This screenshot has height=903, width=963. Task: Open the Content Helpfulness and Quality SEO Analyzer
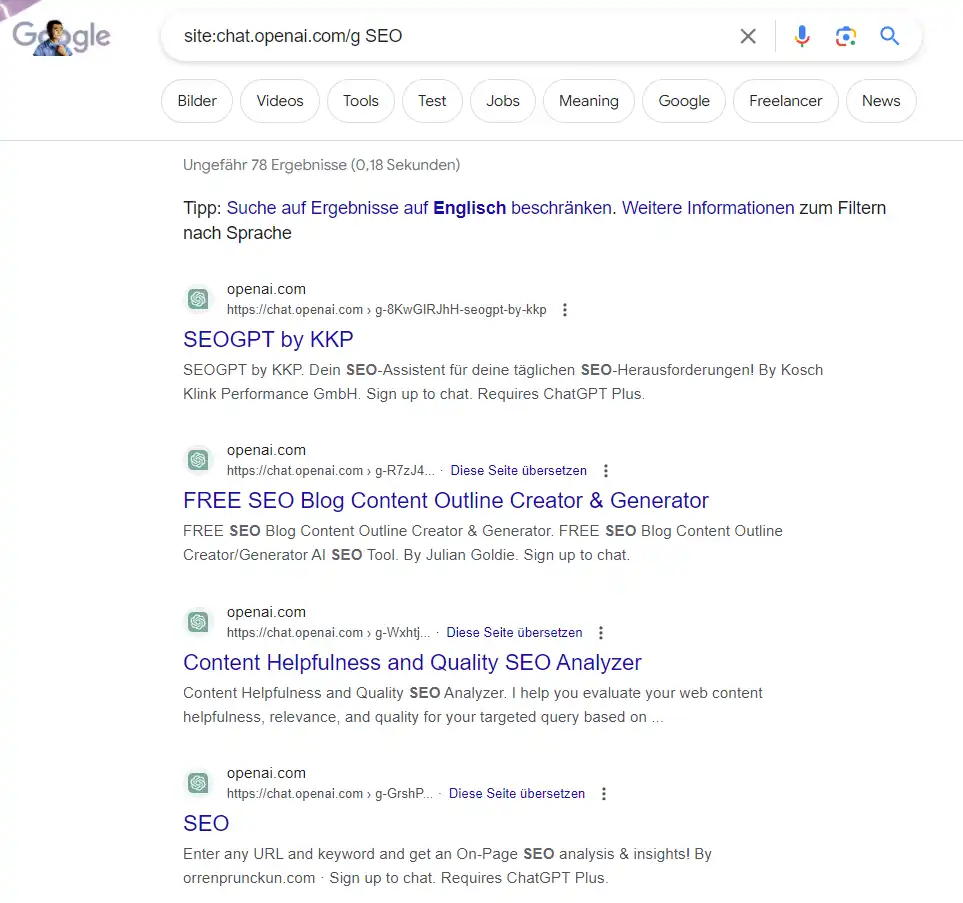412,662
